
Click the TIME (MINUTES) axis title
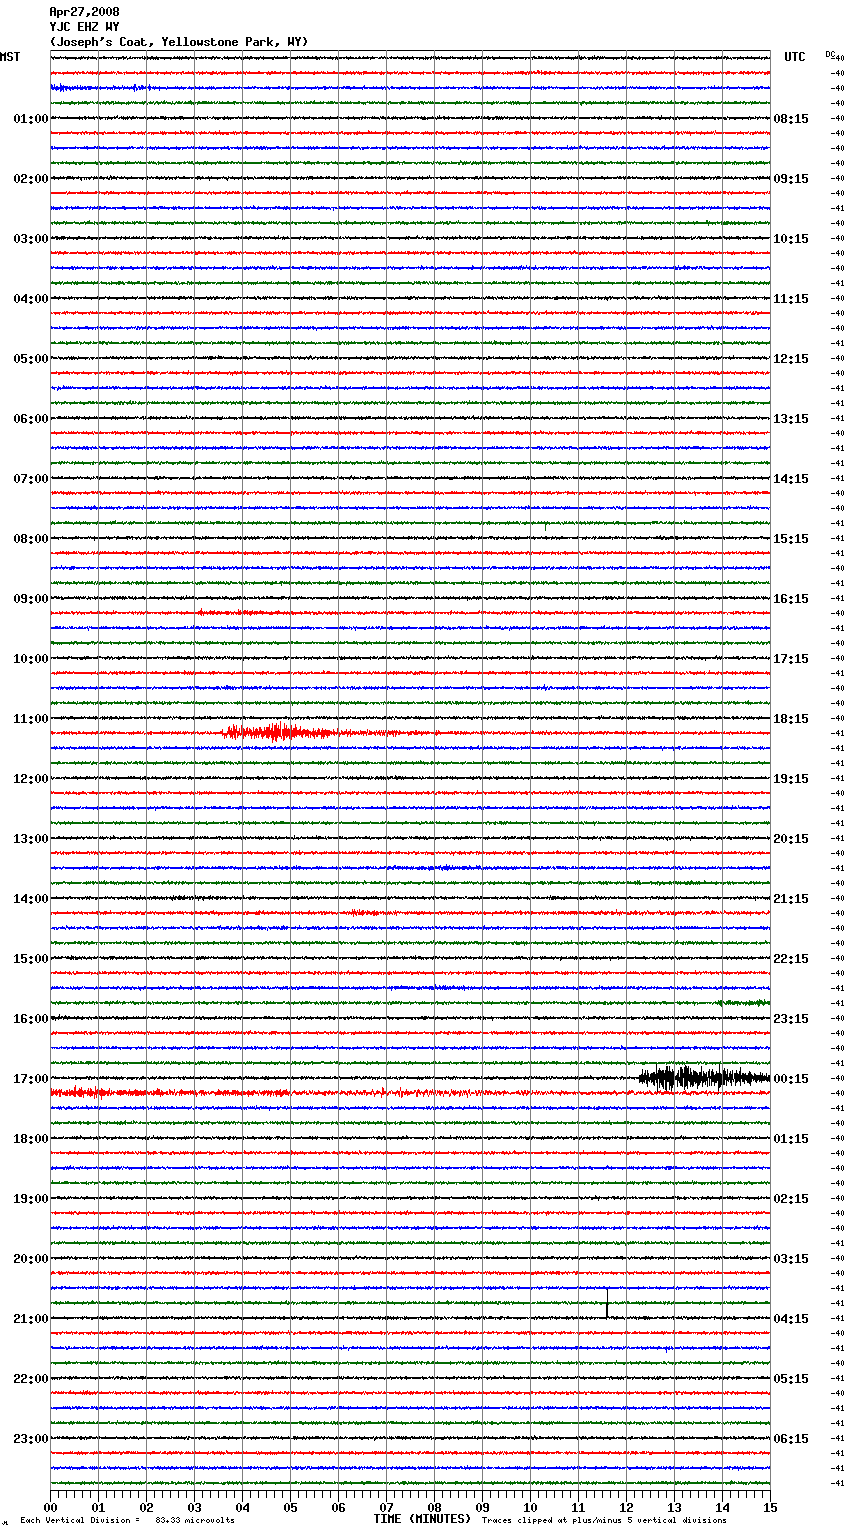click(422, 1519)
